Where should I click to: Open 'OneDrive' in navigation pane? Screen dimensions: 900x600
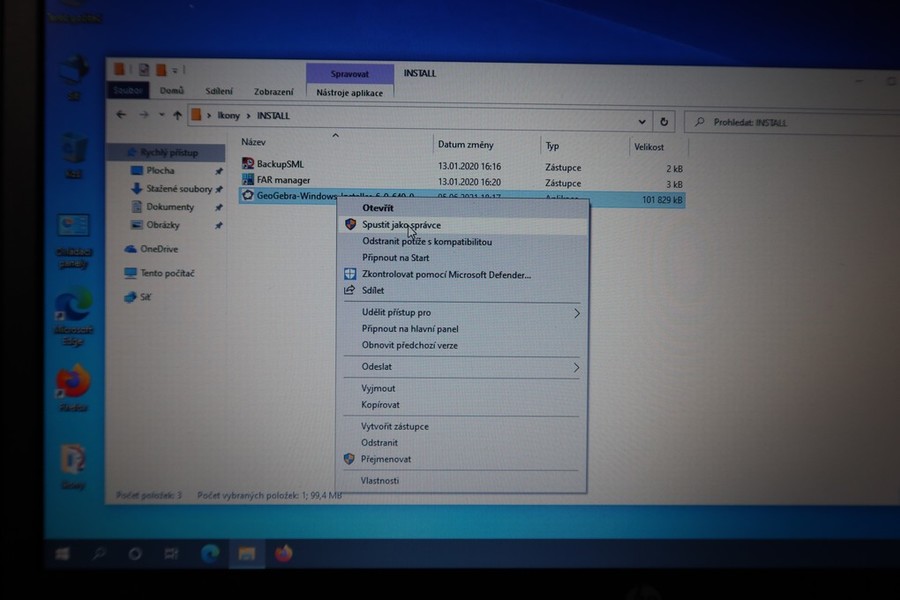click(x=159, y=249)
